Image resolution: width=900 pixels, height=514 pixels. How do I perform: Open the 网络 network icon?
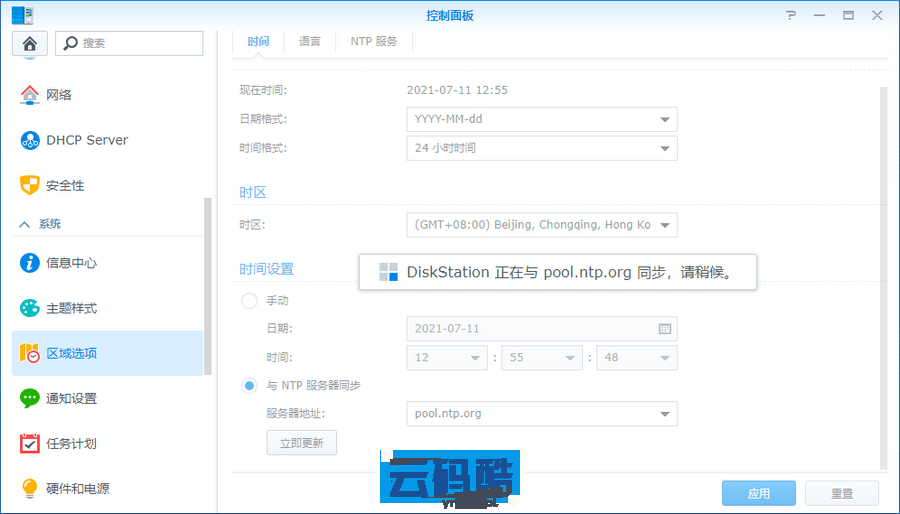(x=30, y=95)
